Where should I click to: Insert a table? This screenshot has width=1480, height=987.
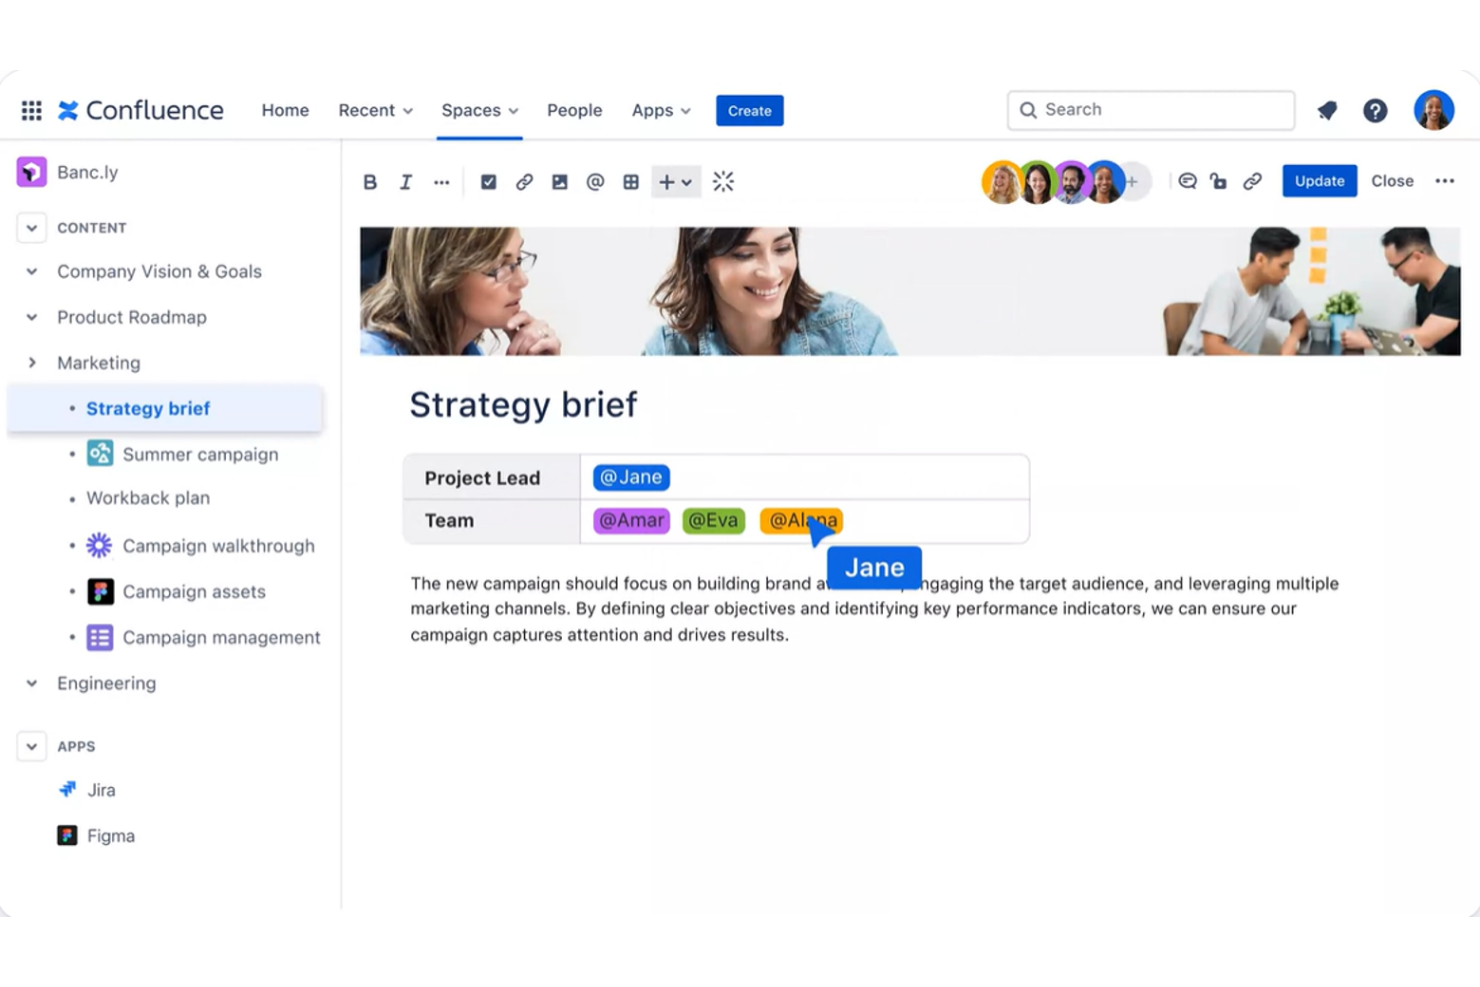pyautogui.click(x=631, y=182)
